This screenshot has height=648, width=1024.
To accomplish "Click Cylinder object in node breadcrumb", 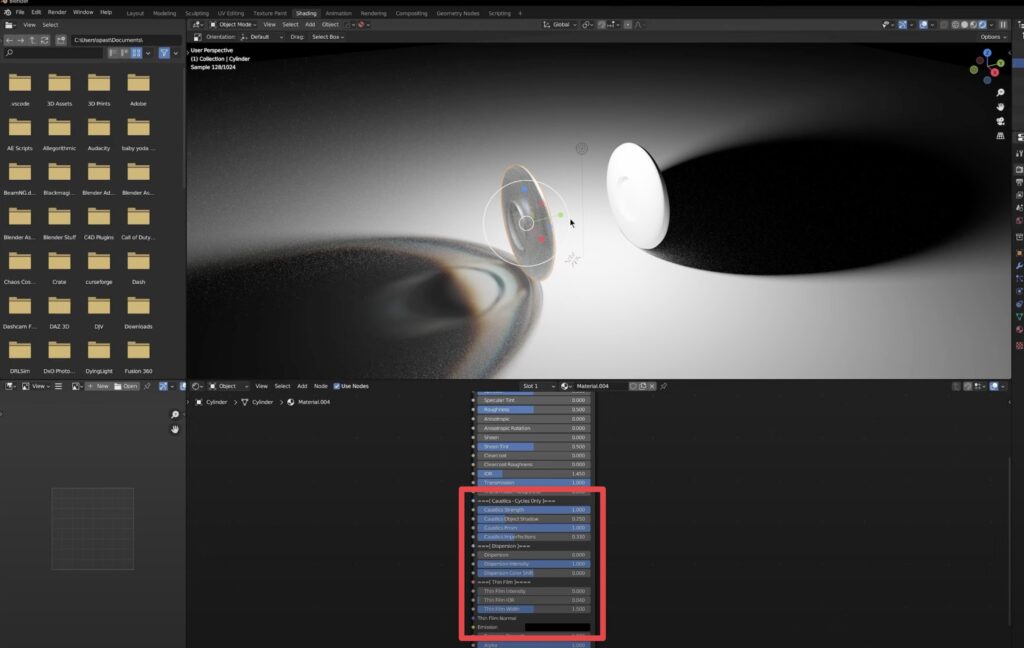I will (212, 402).
